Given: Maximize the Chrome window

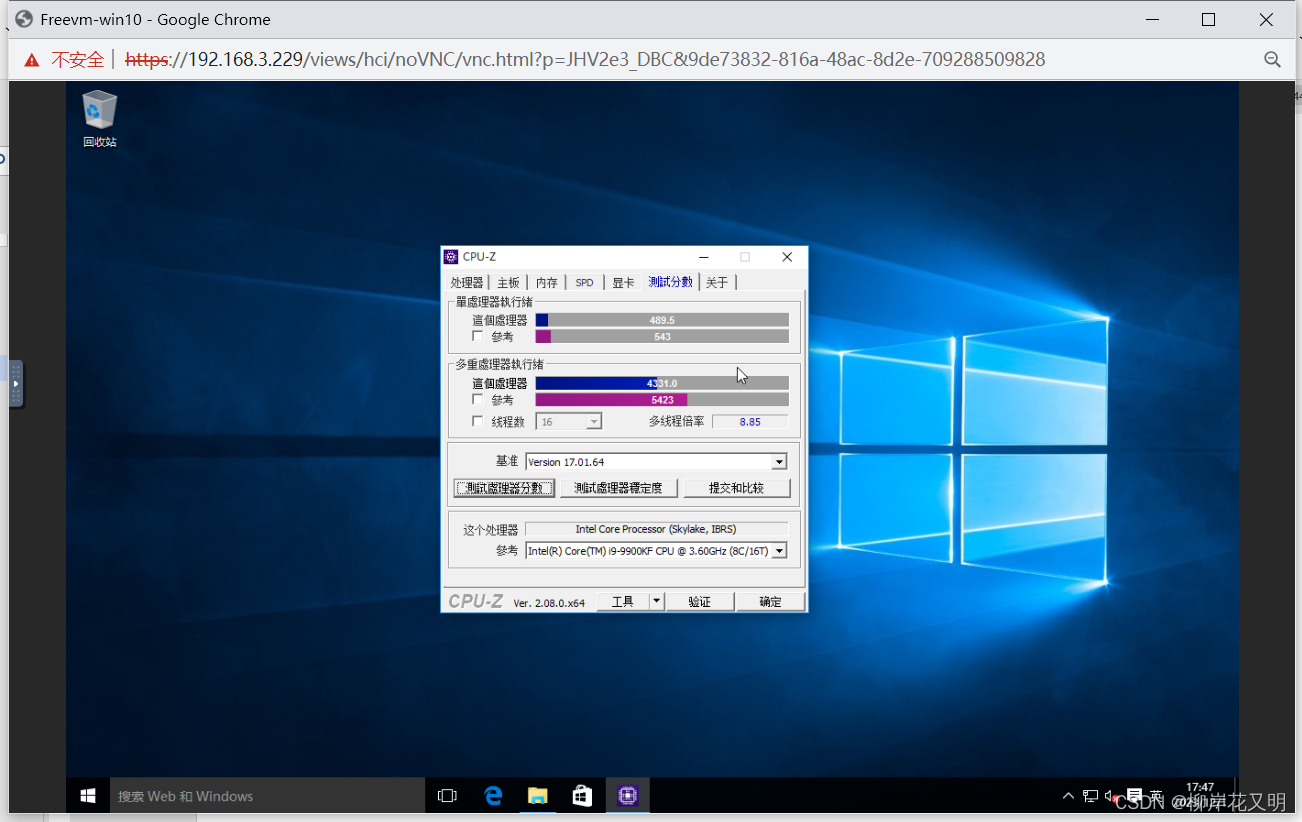Looking at the screenshot, I should tap(1208, 19).
